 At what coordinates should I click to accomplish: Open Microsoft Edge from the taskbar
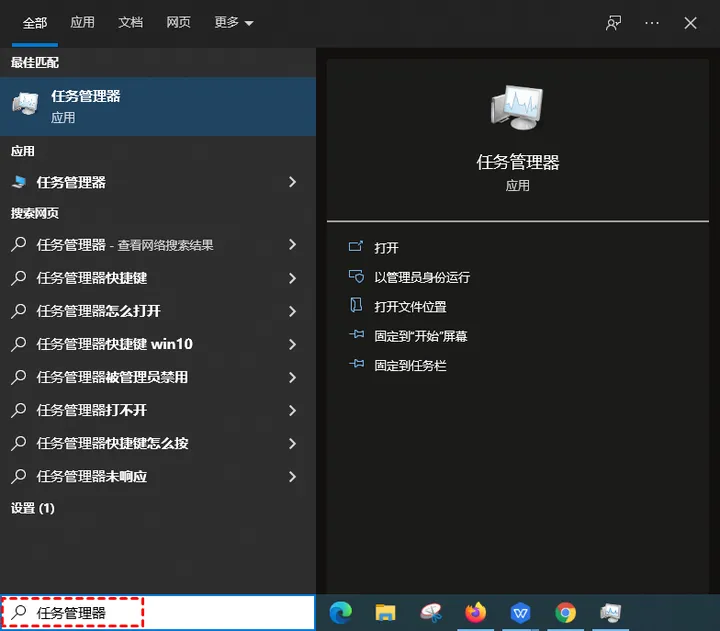[341, 613]
